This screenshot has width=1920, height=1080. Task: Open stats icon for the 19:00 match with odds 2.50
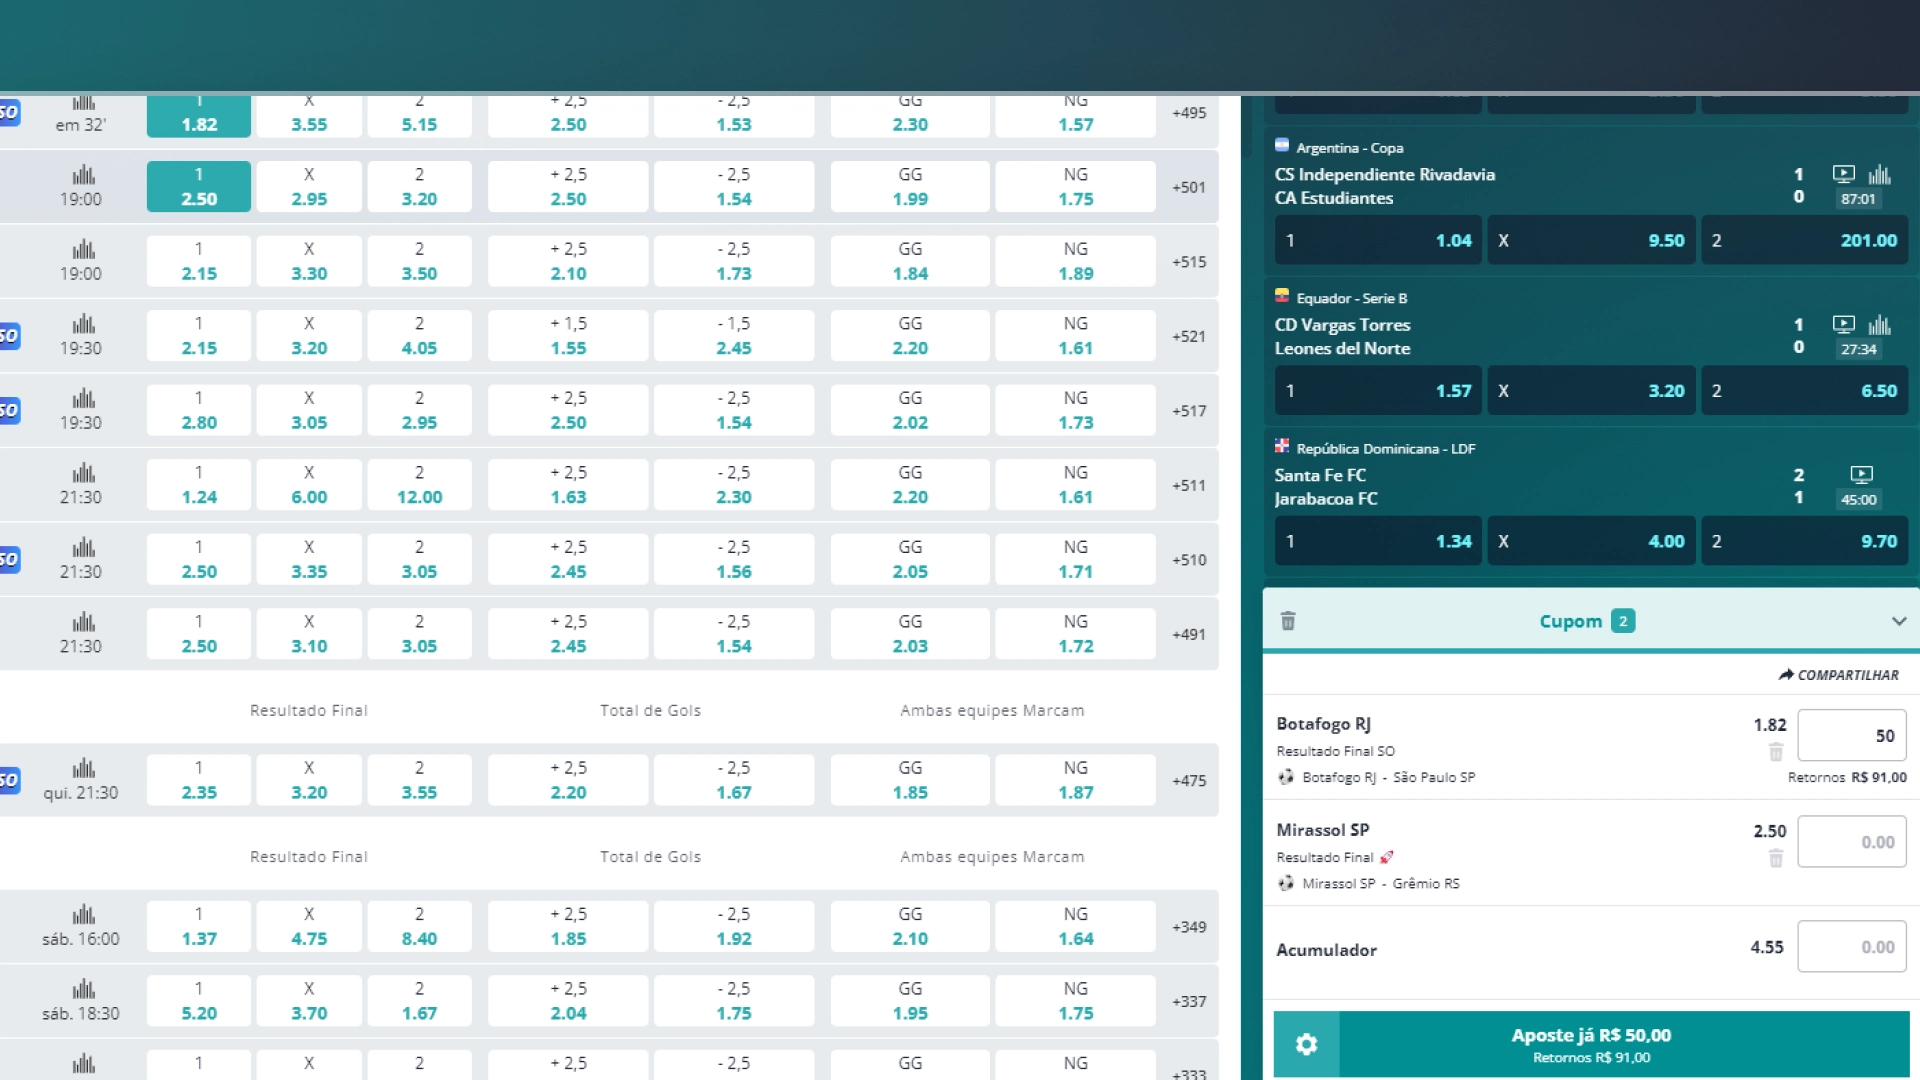pyautogui.click(x=84, y=175)
